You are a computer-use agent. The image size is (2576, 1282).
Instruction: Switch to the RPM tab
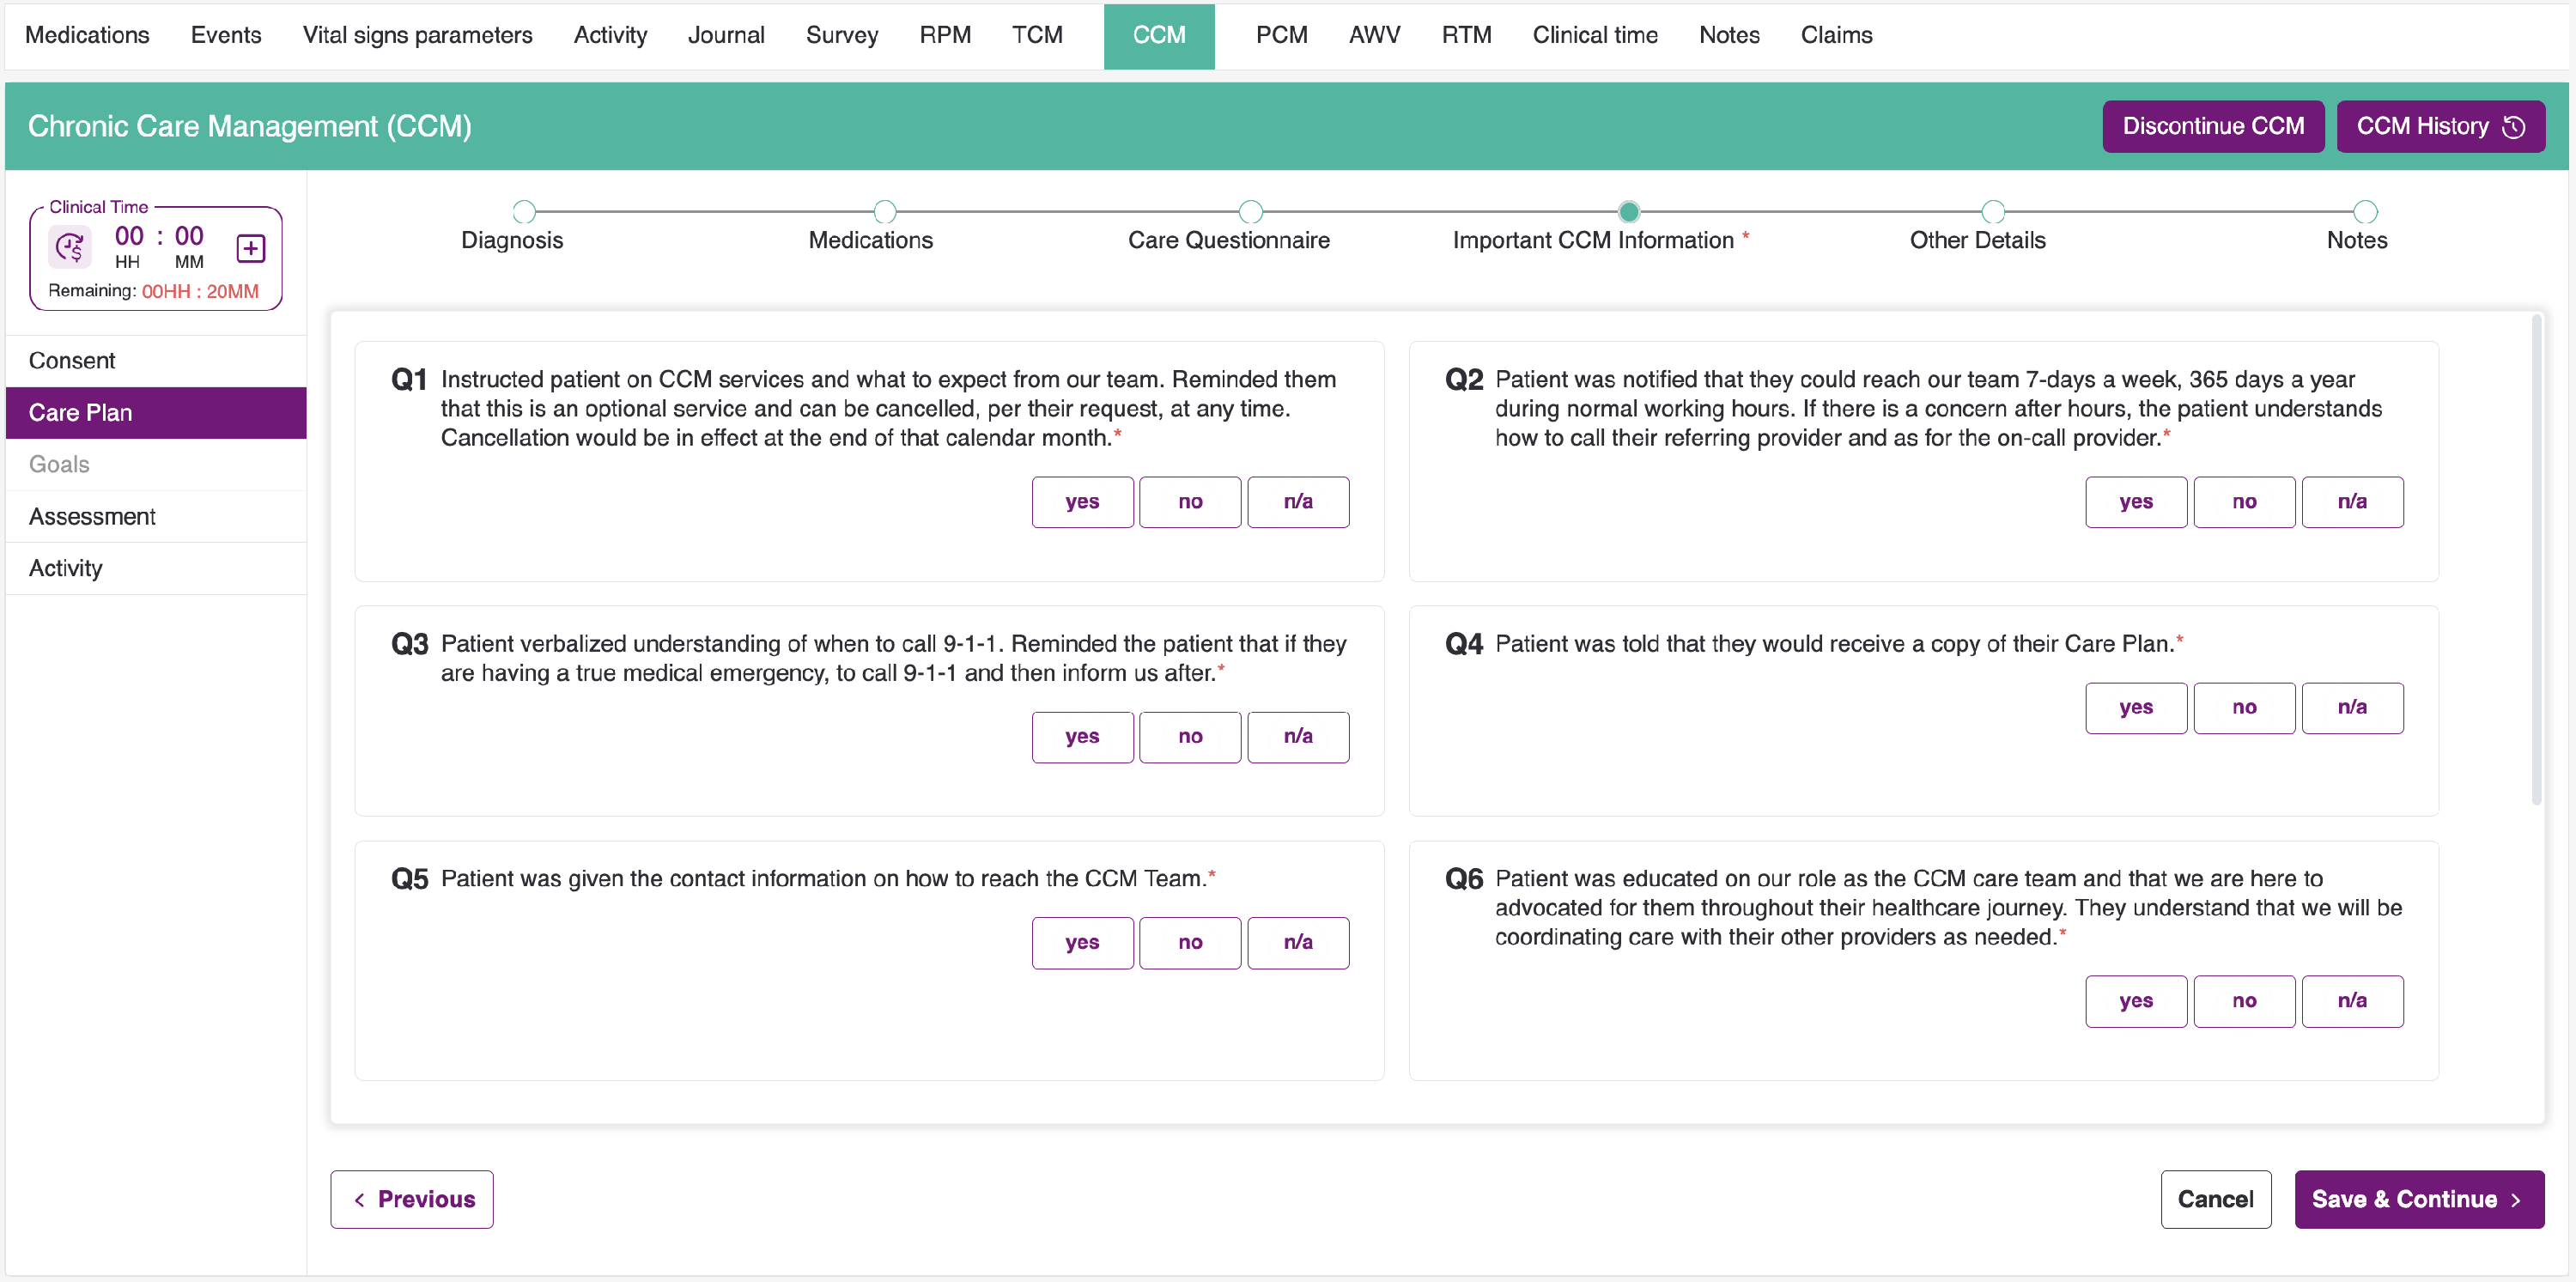click(x=945, y=35)
